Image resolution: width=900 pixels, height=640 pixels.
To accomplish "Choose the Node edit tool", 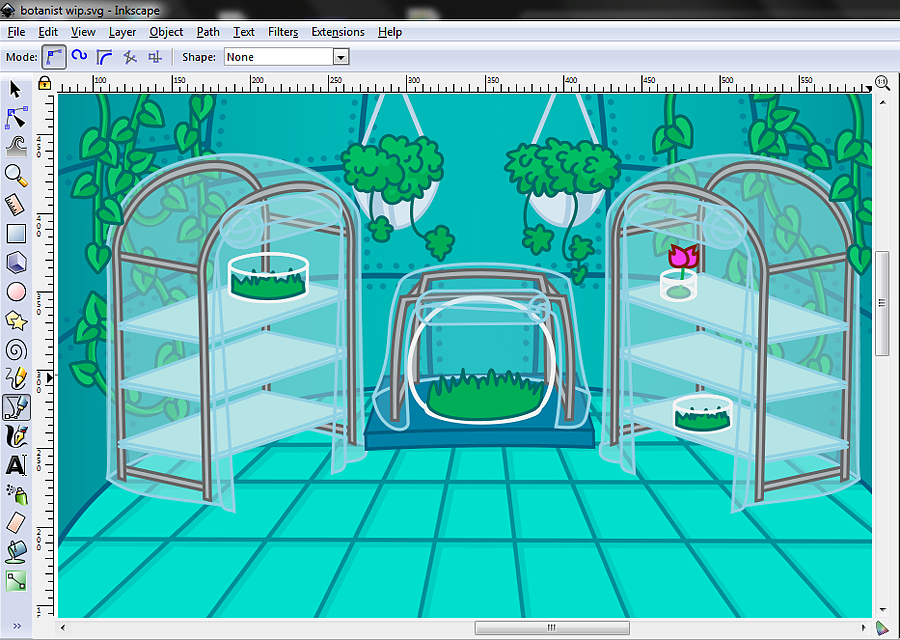I will click(16, 118).
